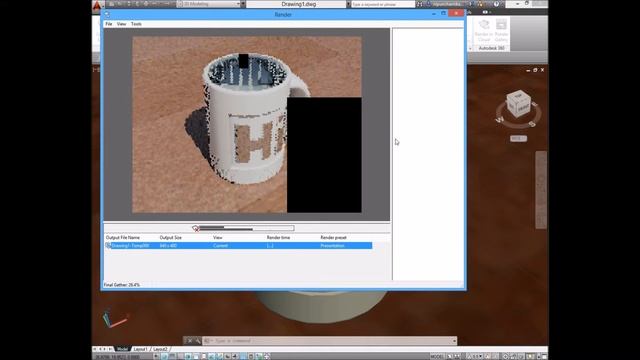Sort by Output File Name column header
Viewport: 640px width, 360px height.
tap(123, 238)
